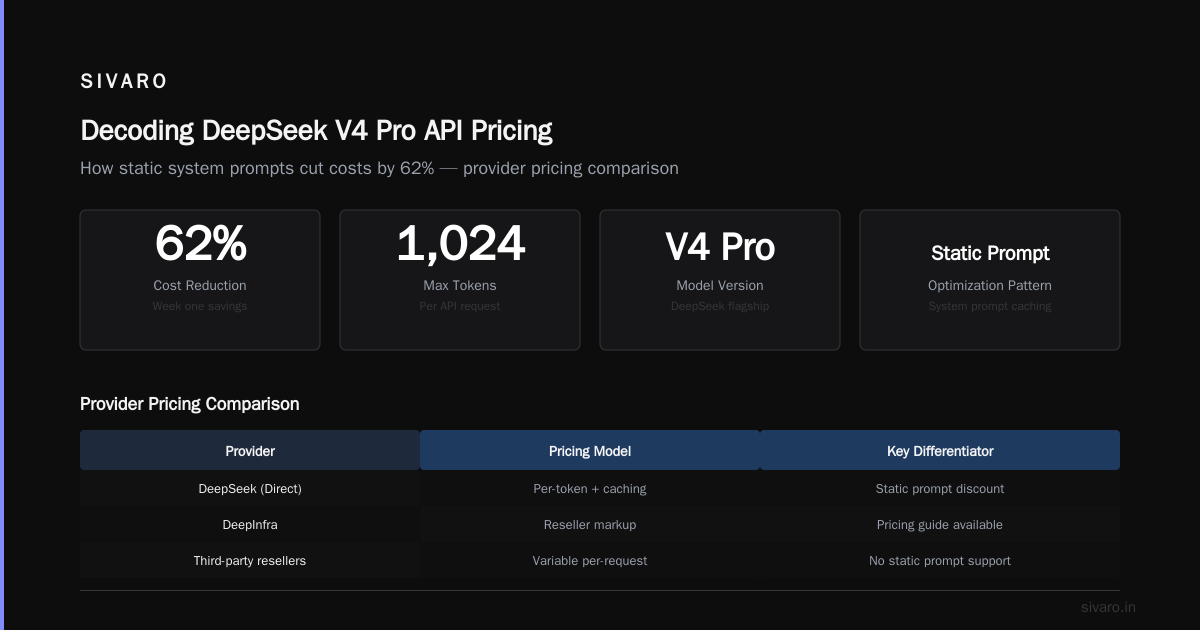The image size is (1200, 630).
Task: Click the 'System prompt caching' caption
Action: (990, 306)
